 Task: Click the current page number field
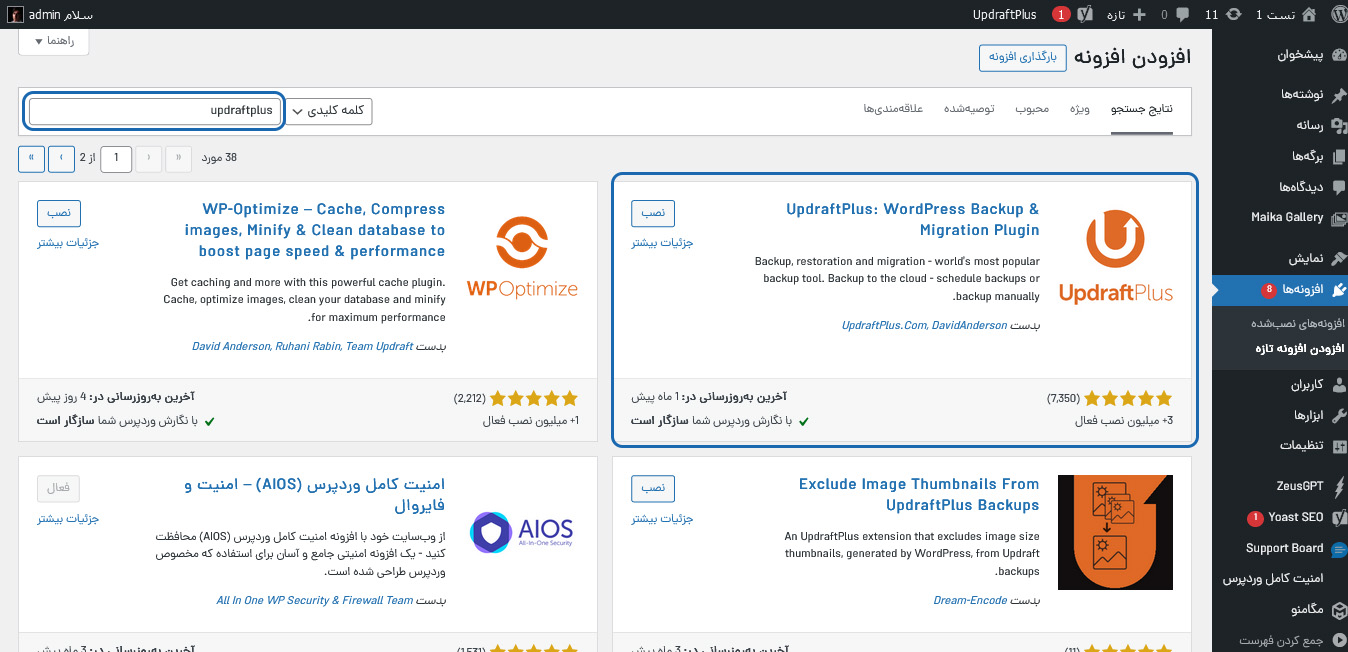pos(117,158)
